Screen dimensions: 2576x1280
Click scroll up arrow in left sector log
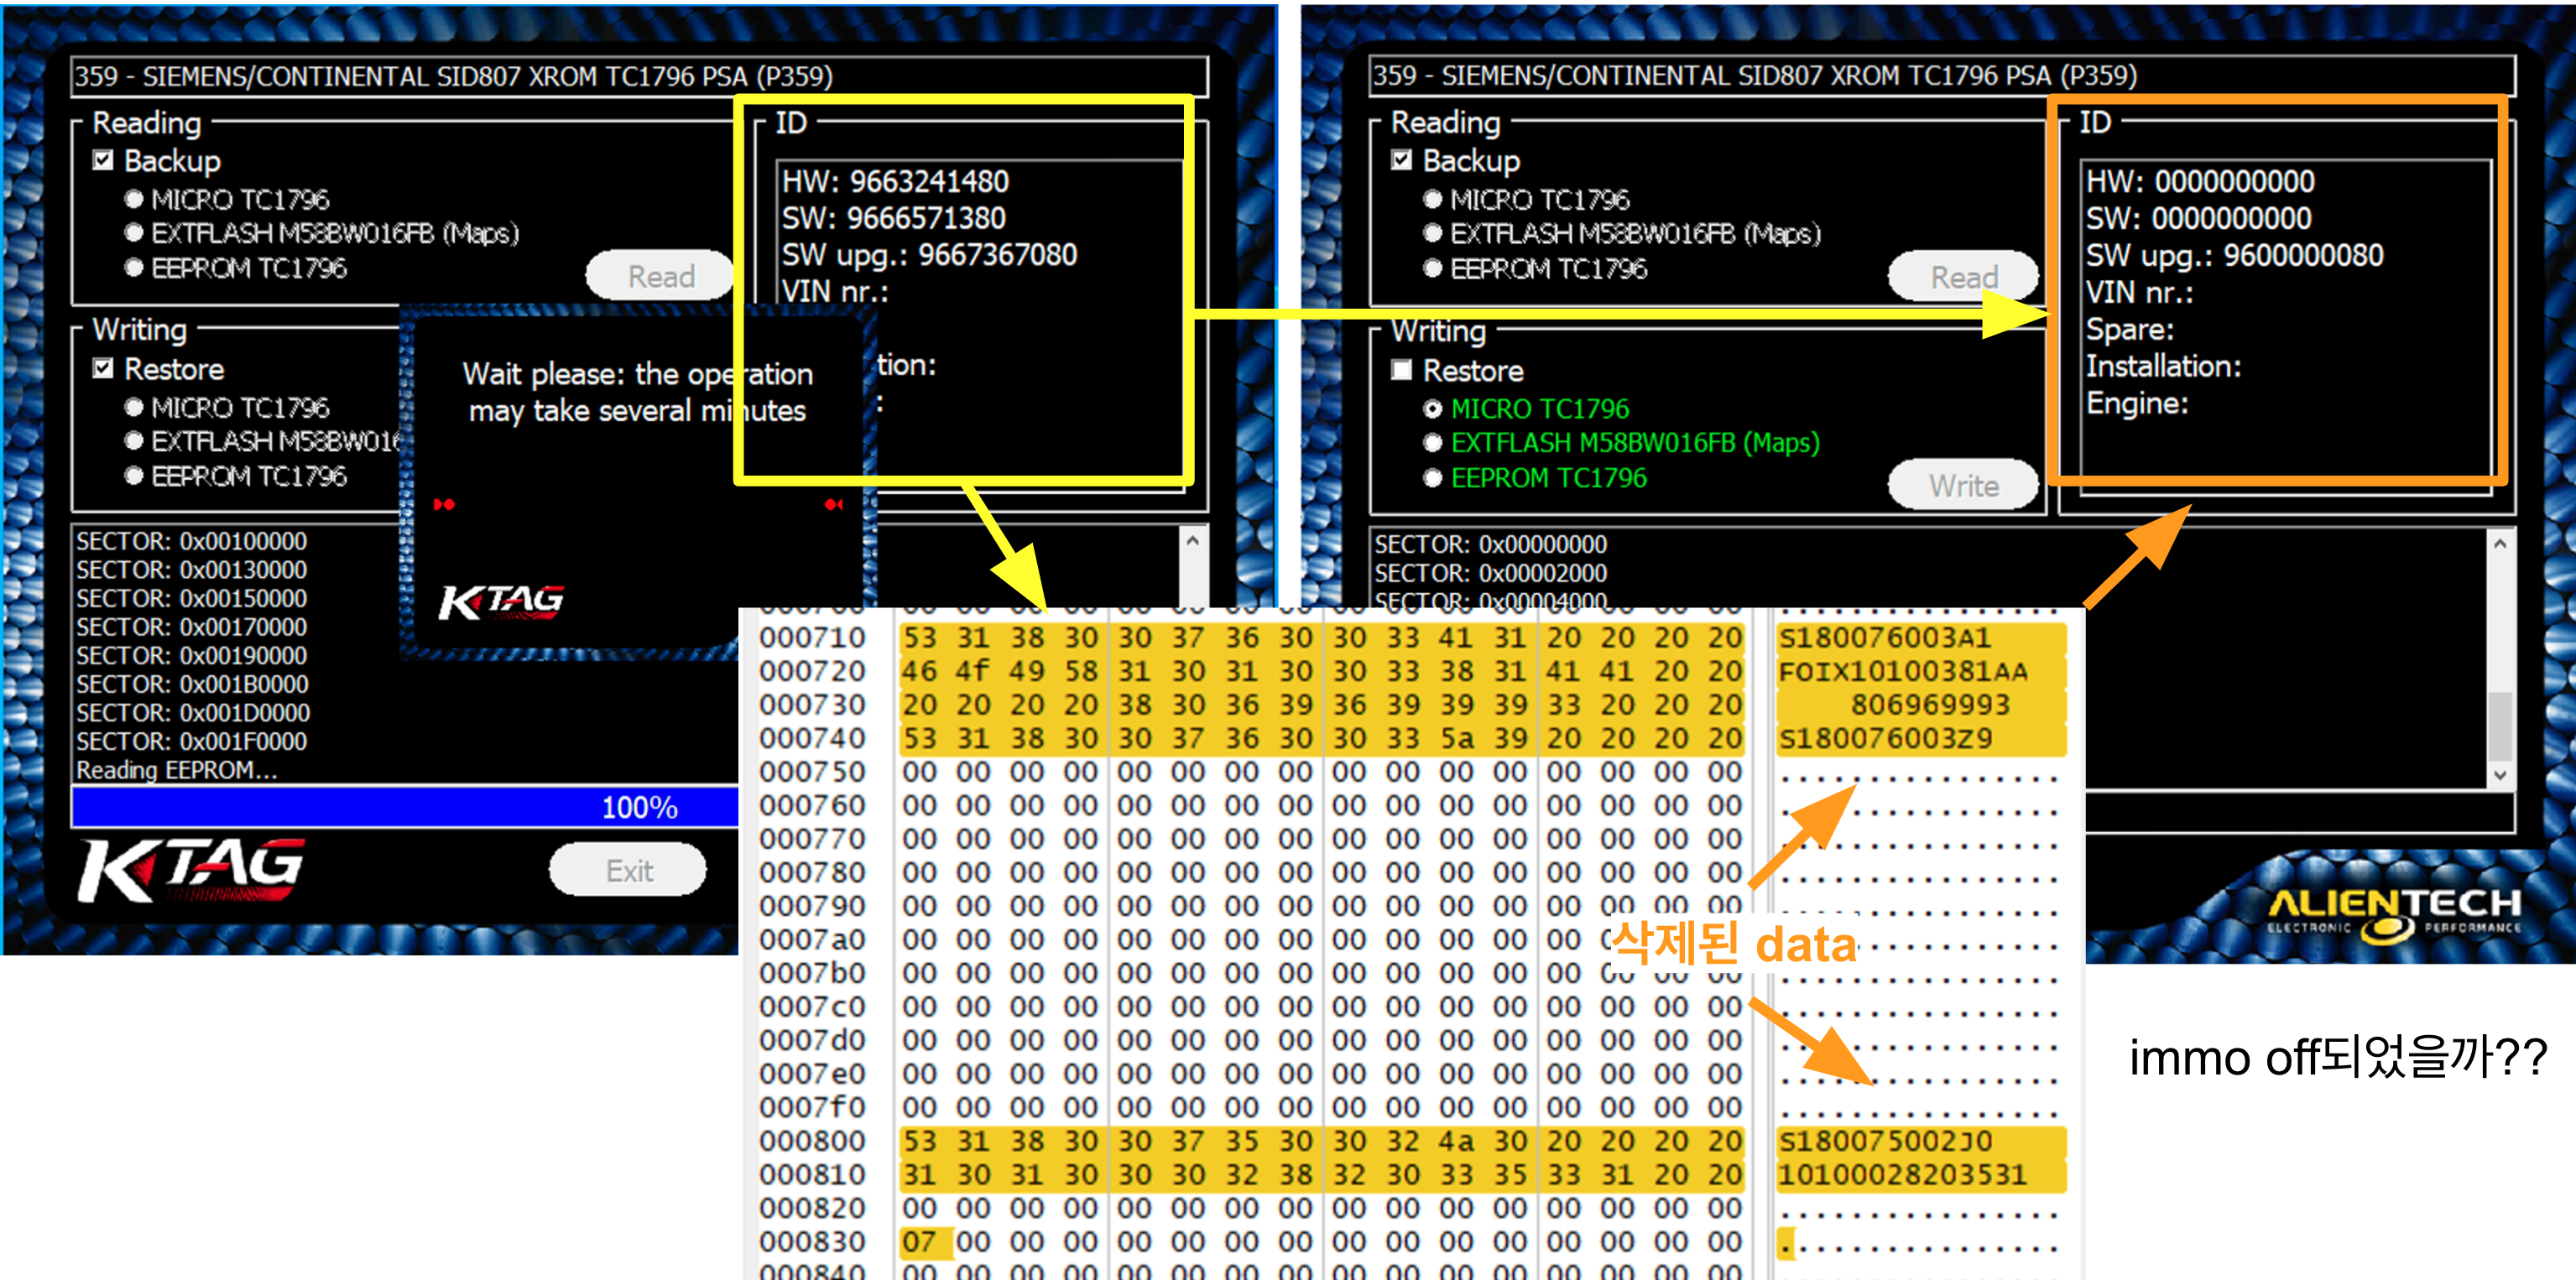tap(1192, 541)
